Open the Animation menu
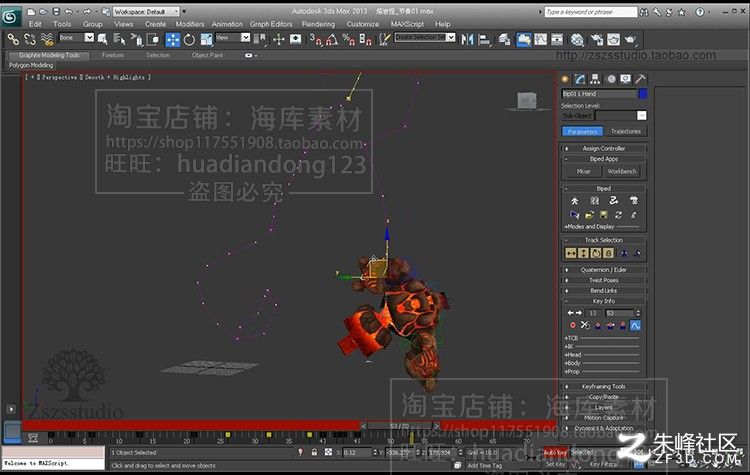This screenshot has height=475, width=750. [x=227, y=24]
